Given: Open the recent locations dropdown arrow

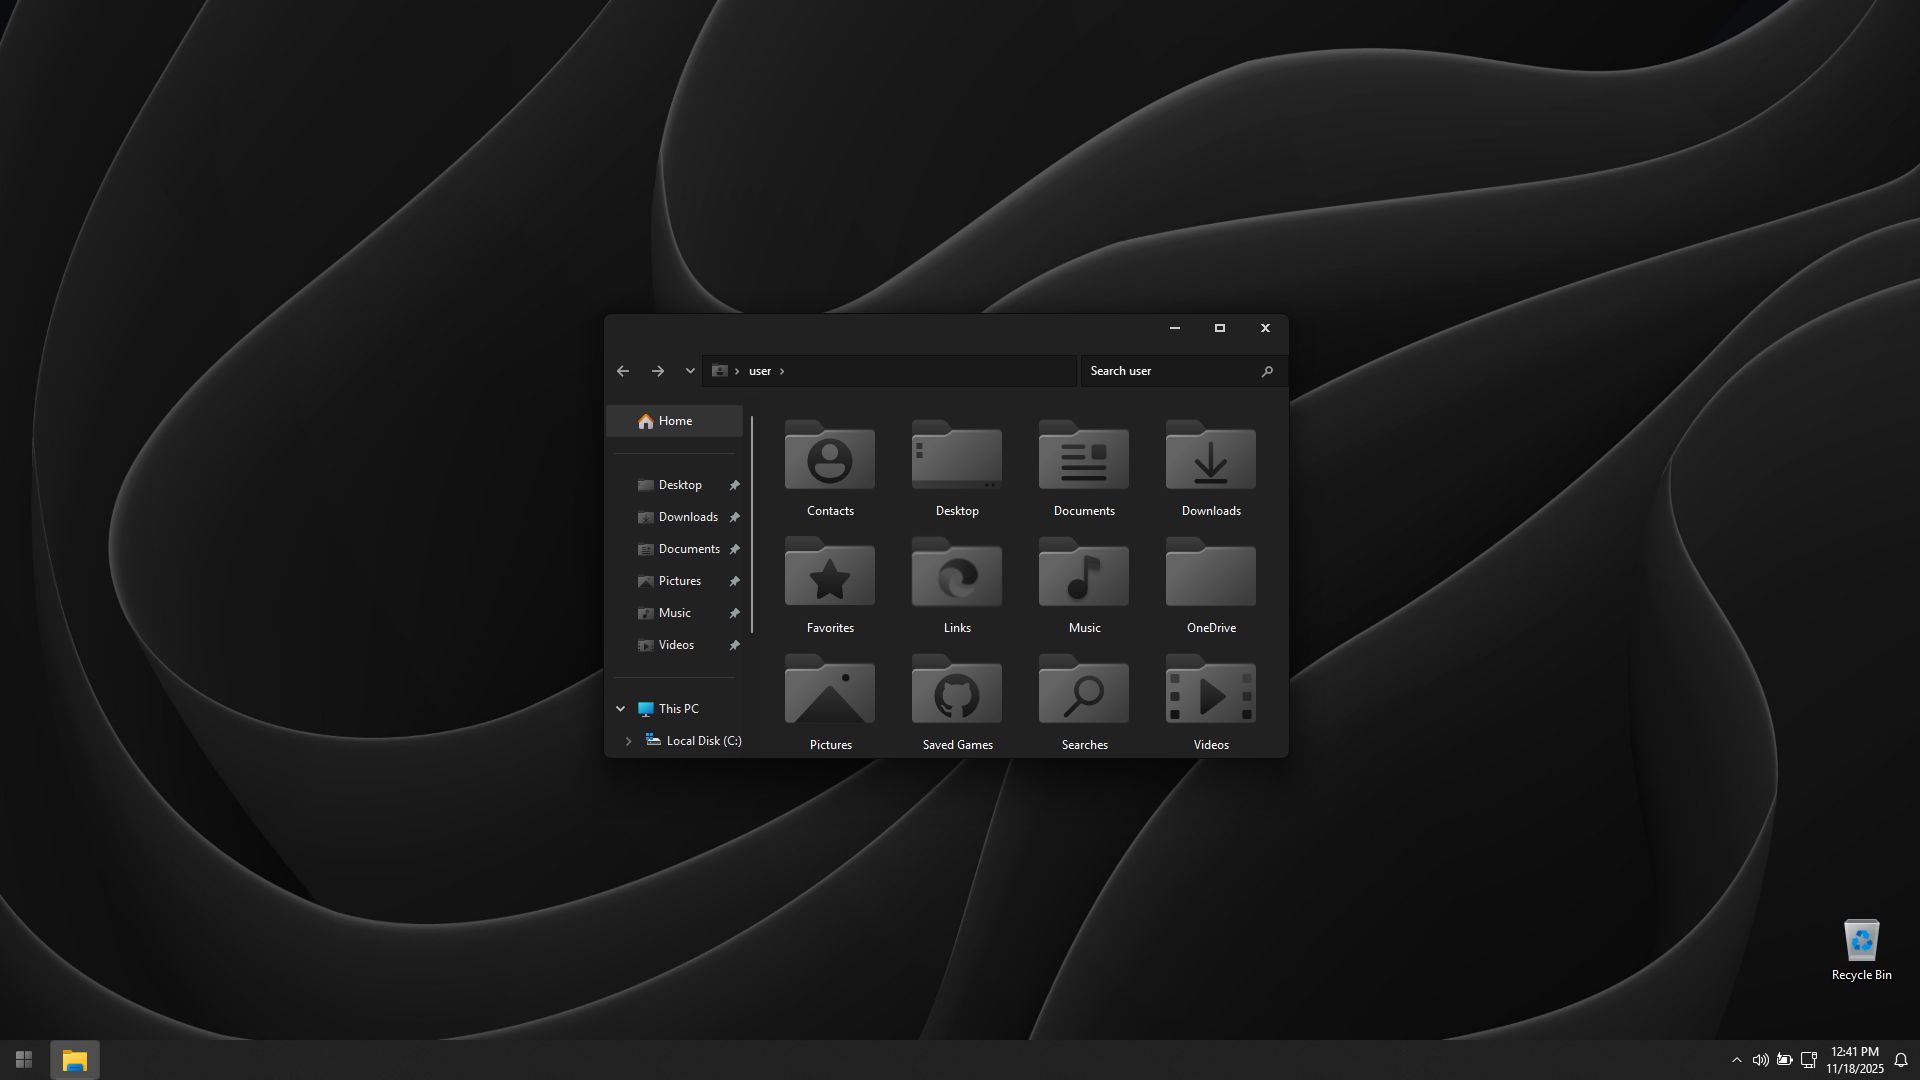Looking at the screenshot, I should (x=690, y=371).
